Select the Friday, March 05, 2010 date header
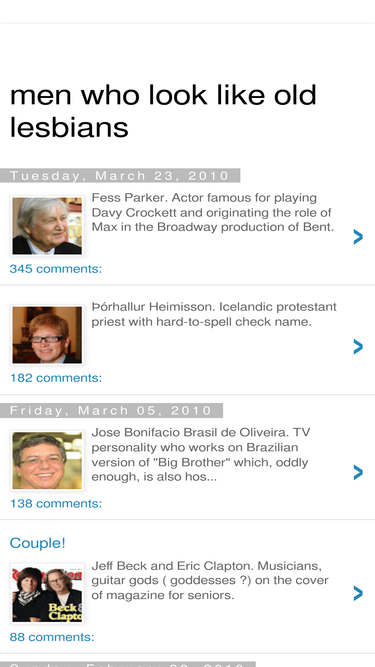 tap(111, 410)
